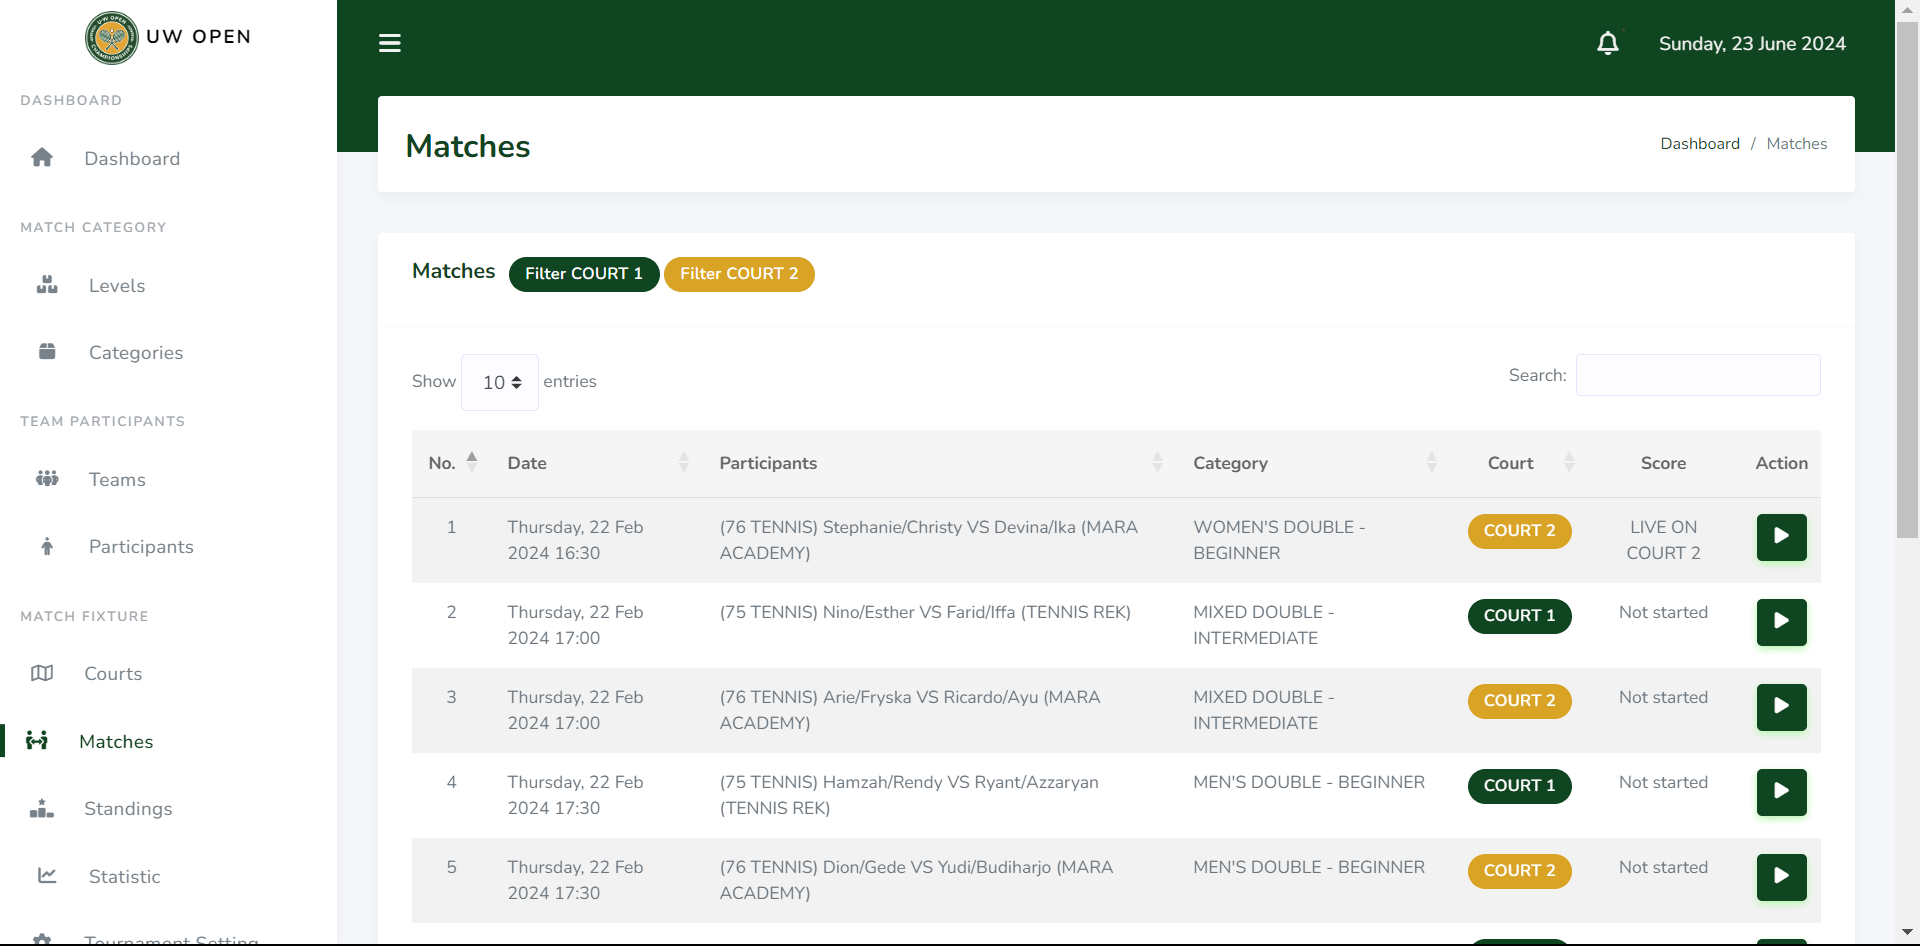The height and width of the screenshot is (946, 1920).
Task: Click the Filter COURT 1 button
Action: pos(584,274)
